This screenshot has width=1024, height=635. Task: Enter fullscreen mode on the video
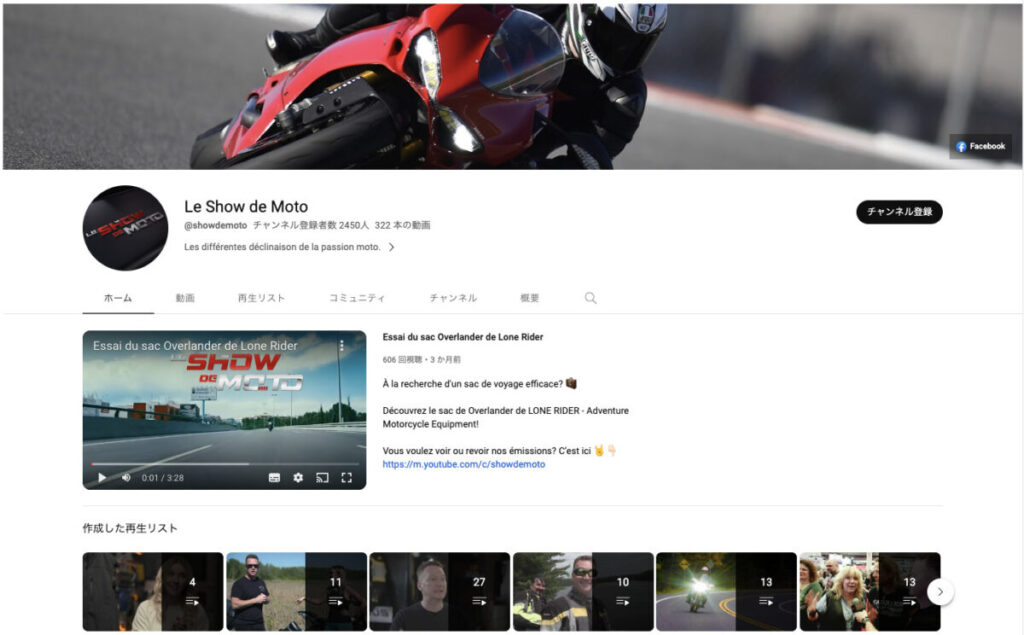click(x=346, y=478)
